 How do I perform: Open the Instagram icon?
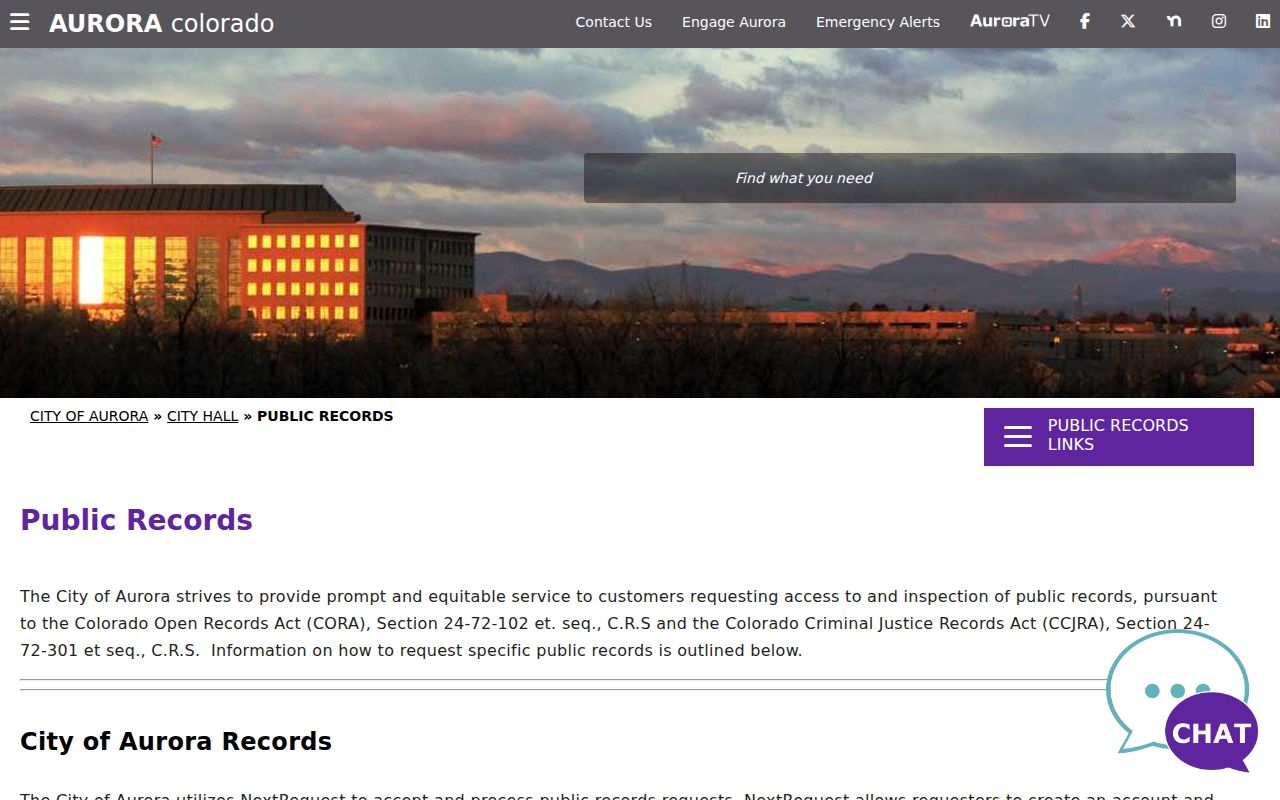point(1219,21)
